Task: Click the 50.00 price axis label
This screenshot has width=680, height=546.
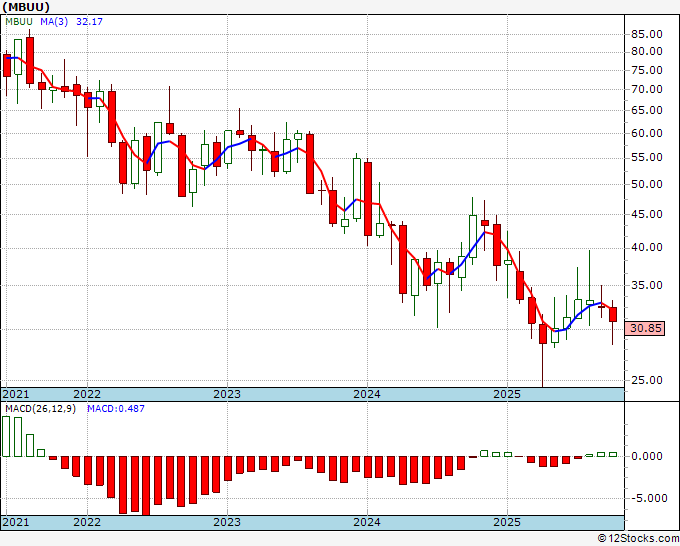Action: pos(647,184)
